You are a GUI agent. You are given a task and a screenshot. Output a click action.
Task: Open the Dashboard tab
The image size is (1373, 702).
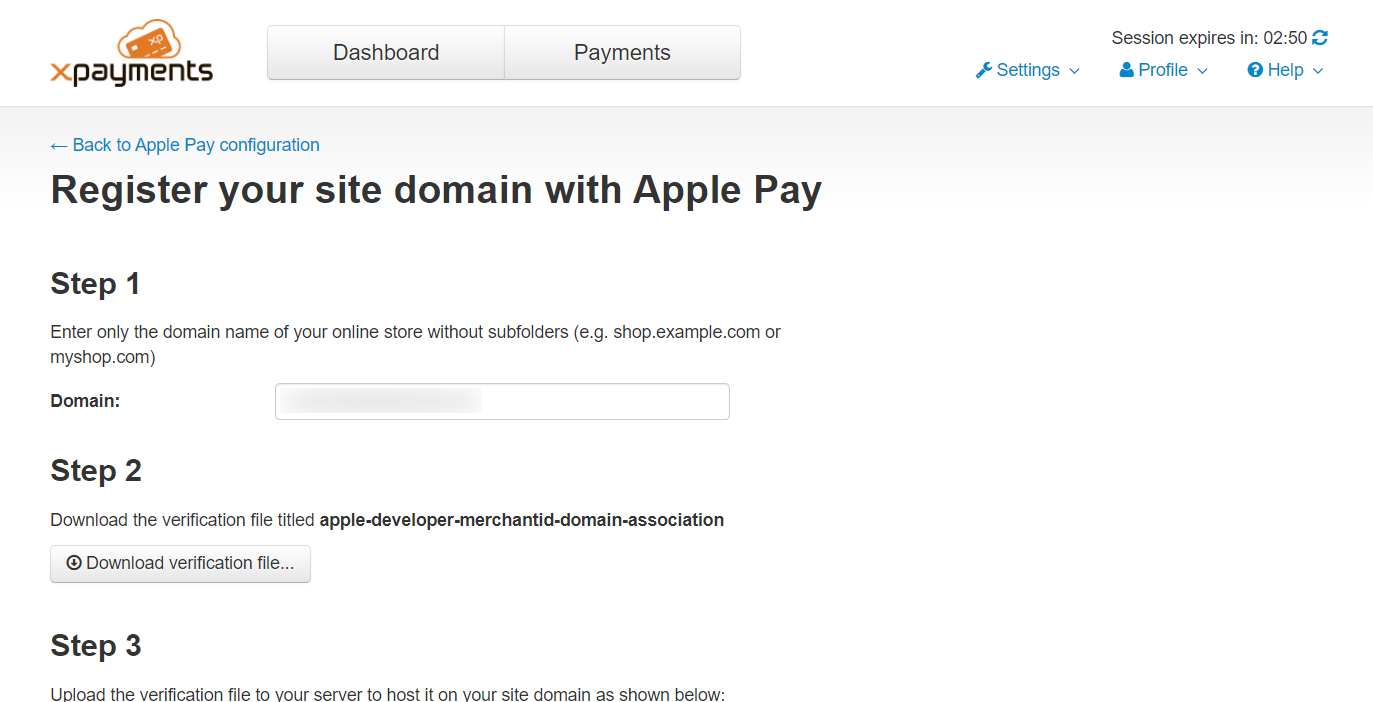[386, 53]
